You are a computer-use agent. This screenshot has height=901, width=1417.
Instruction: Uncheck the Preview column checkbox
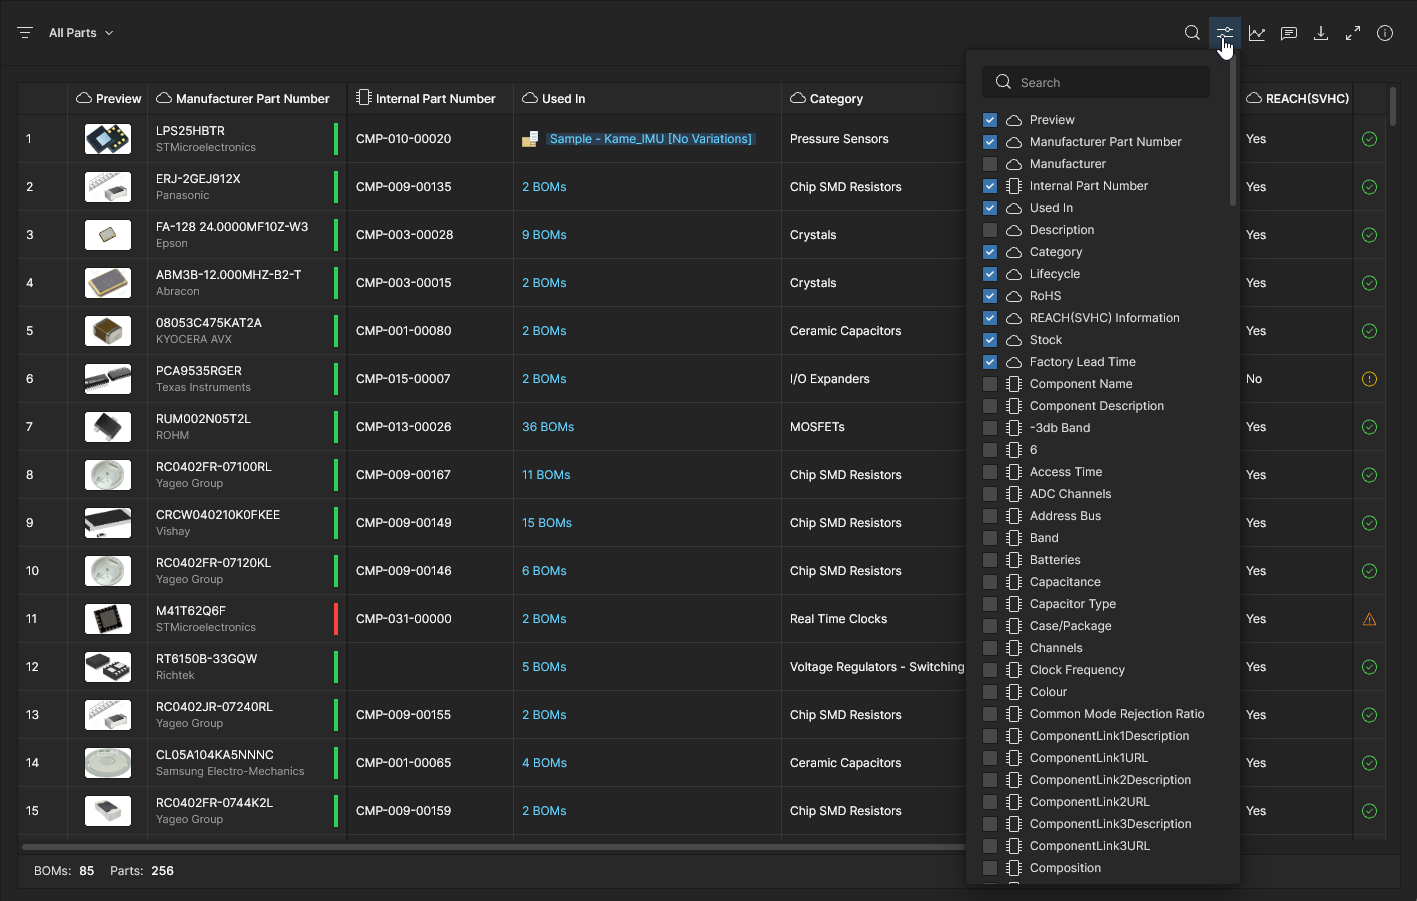coord(990,120)
